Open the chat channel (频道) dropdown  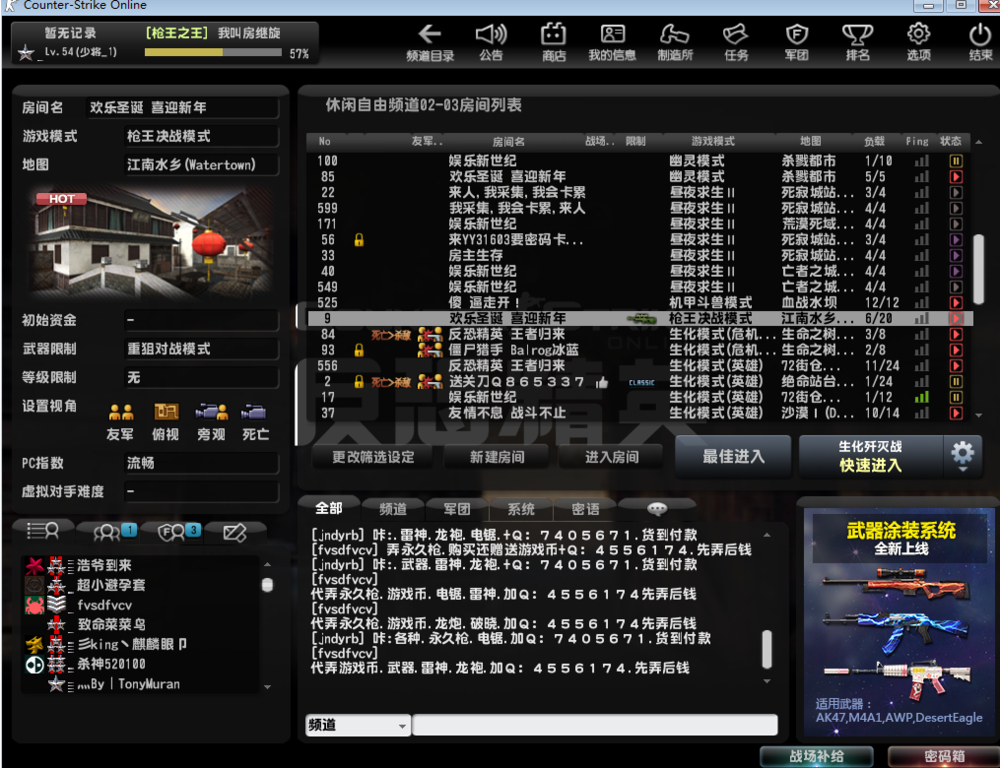pos(357,725)
